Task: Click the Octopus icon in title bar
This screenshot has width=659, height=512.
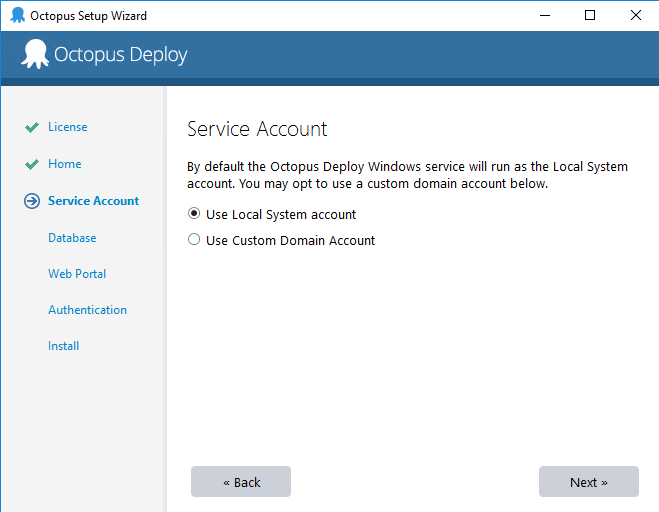Action: pos(18,15)
